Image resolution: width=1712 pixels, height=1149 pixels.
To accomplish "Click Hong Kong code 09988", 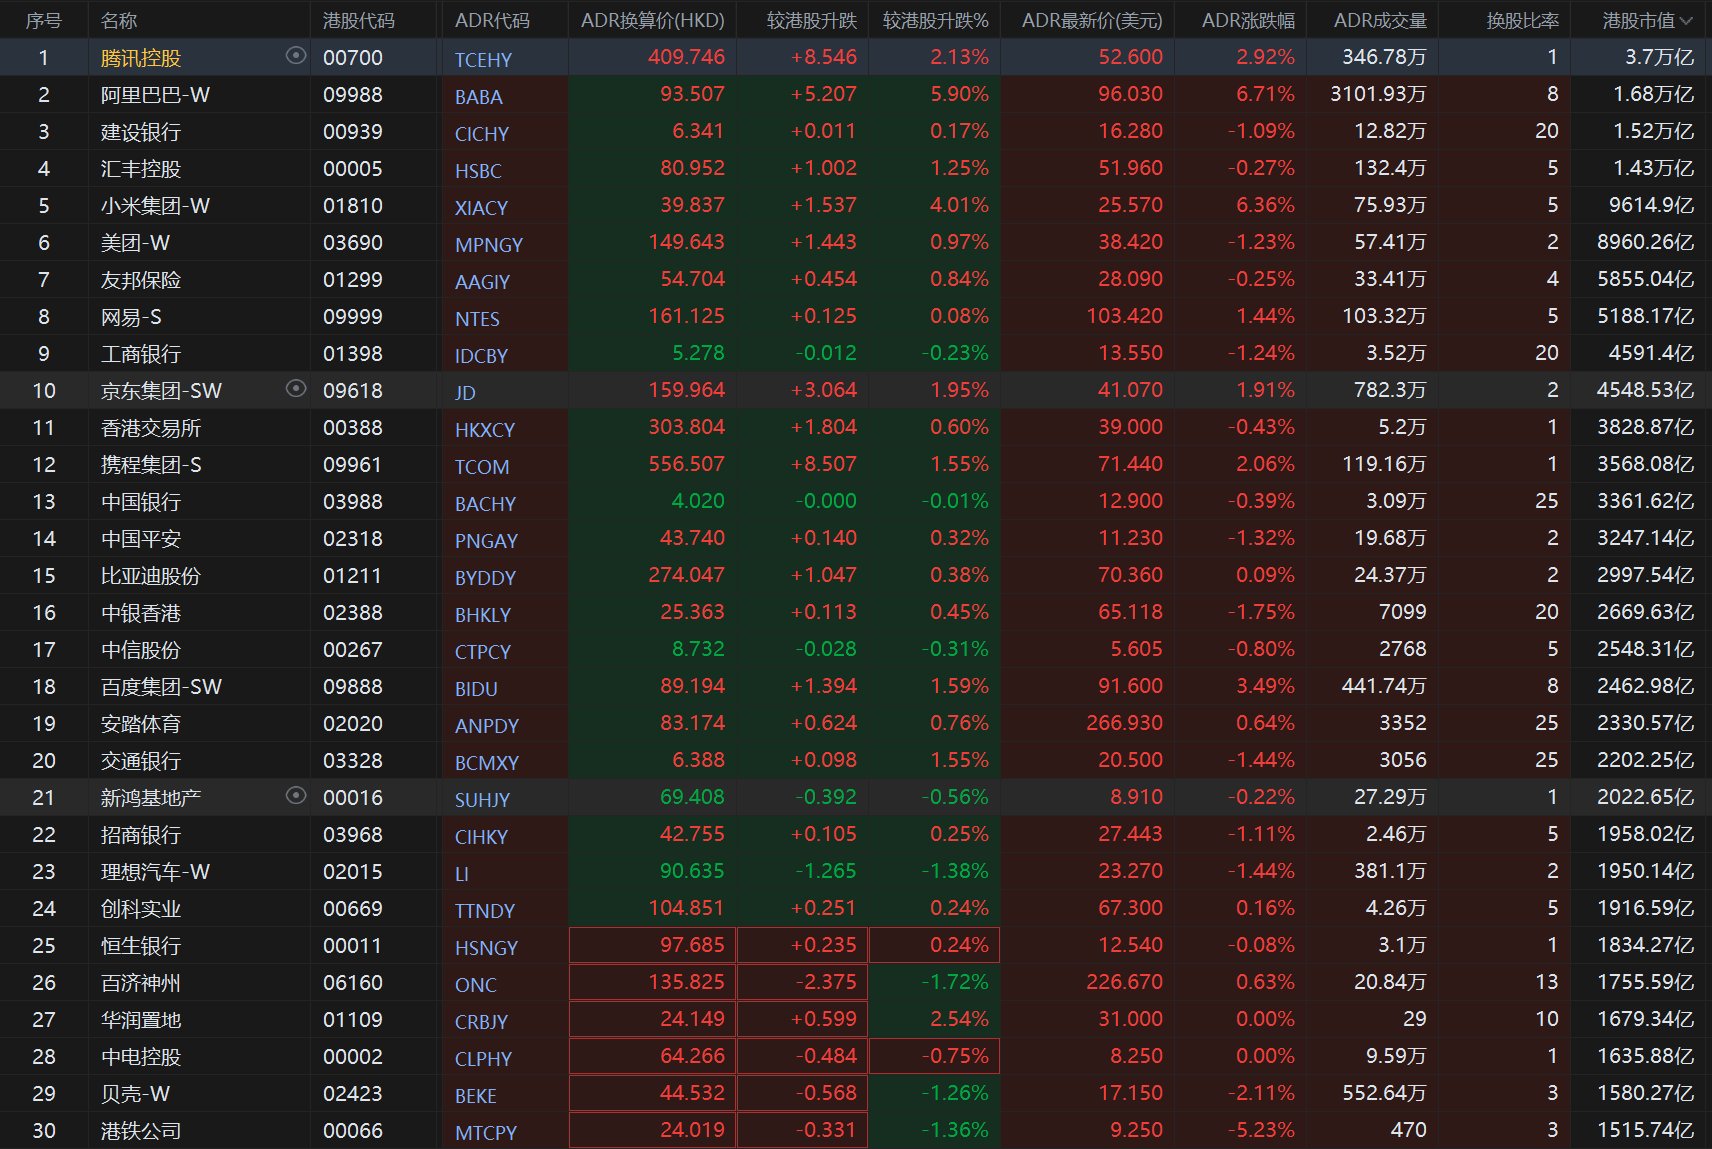I will 352,95.
